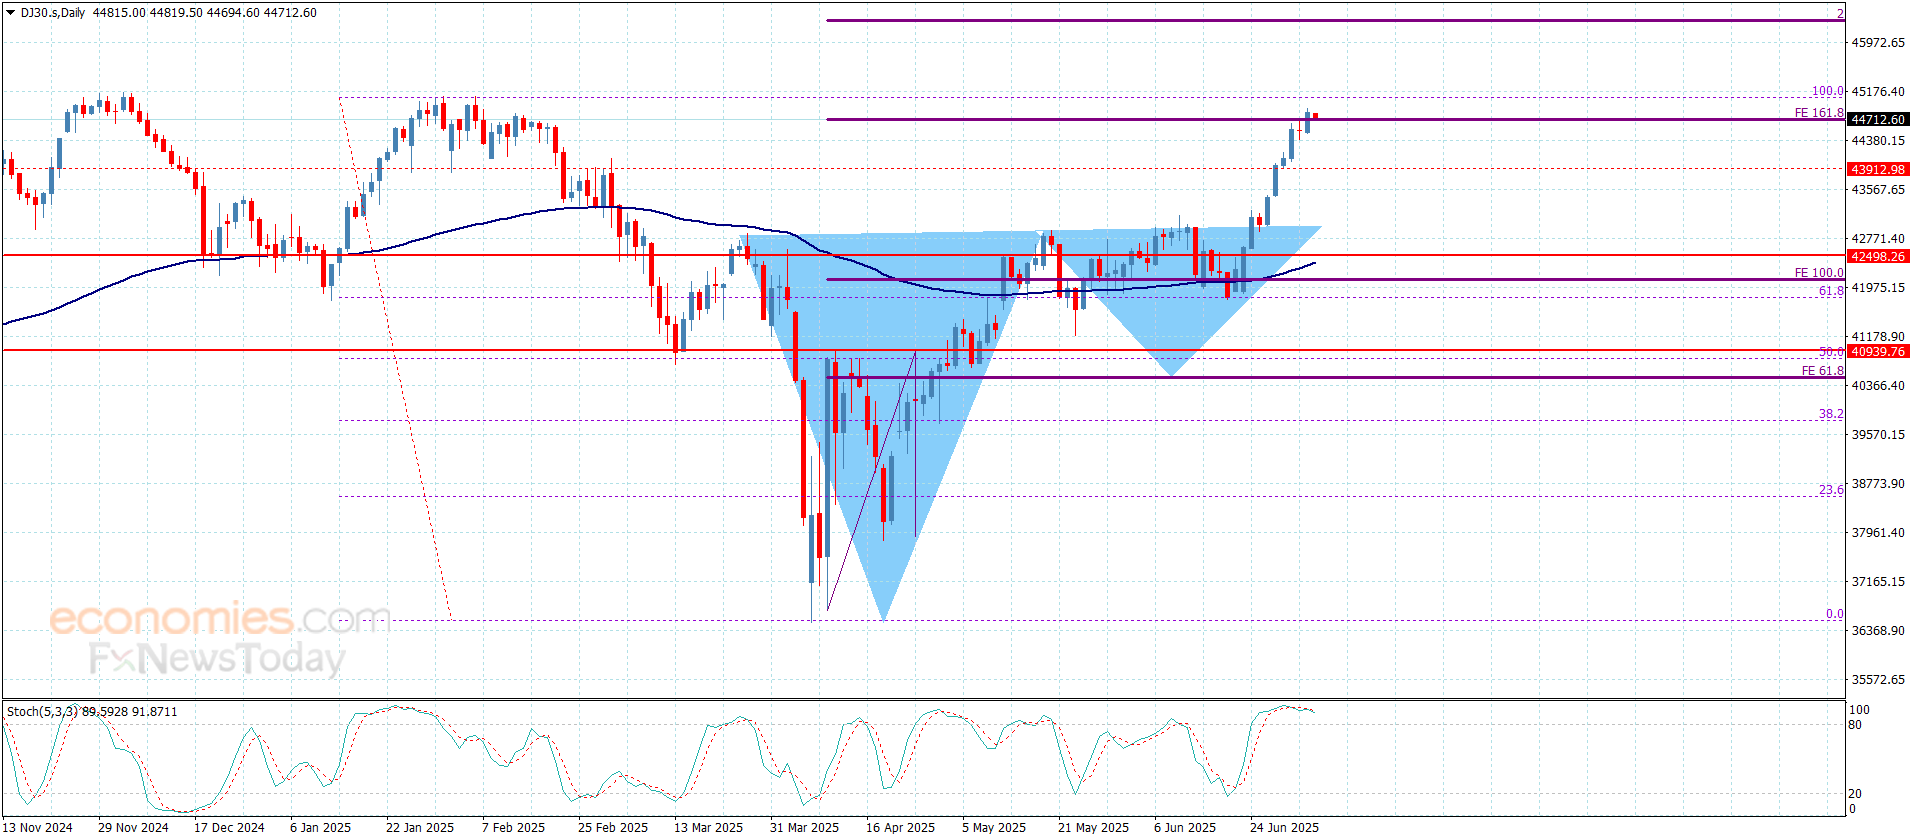Screen dimensions: 1916x840
Task: Click the 13 Nov 2024 date label
Action: [x=38, y=827]
